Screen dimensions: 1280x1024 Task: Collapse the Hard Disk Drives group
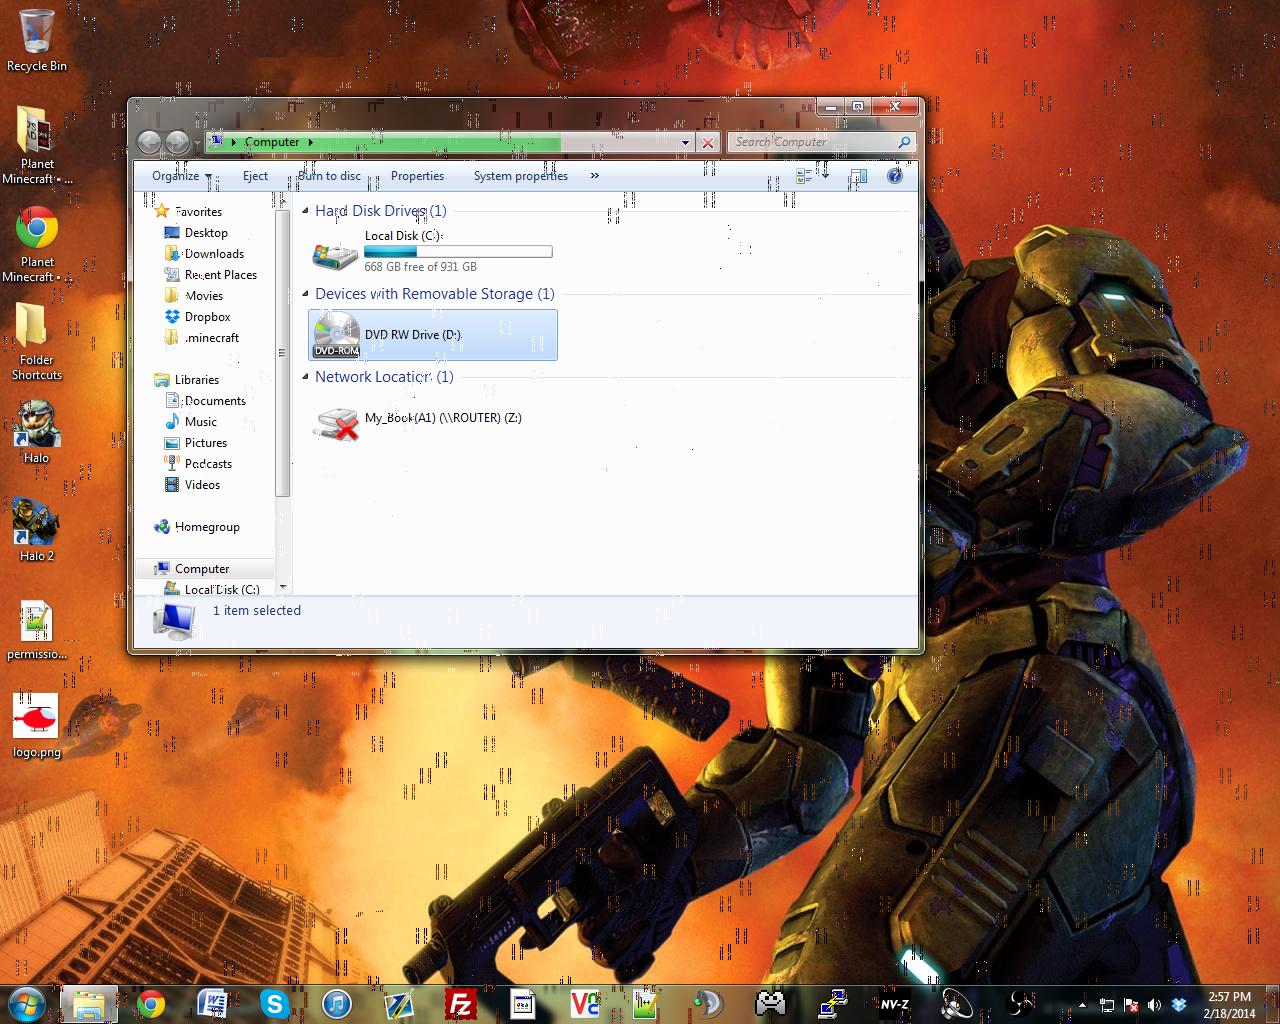306,211
